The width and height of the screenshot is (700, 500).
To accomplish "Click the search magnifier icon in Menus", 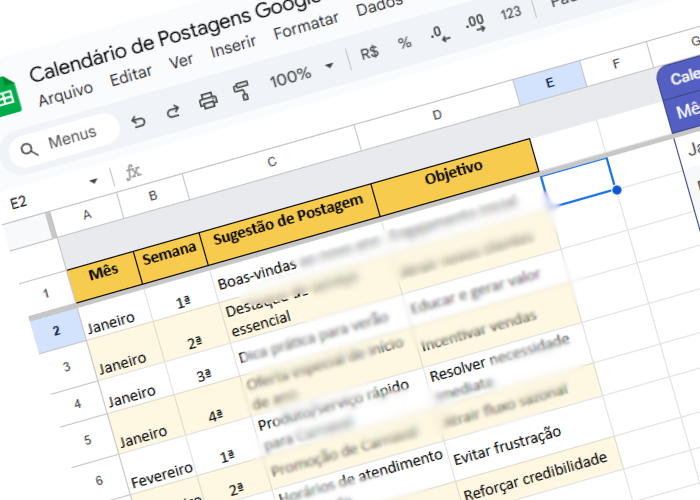I will 29,150.
